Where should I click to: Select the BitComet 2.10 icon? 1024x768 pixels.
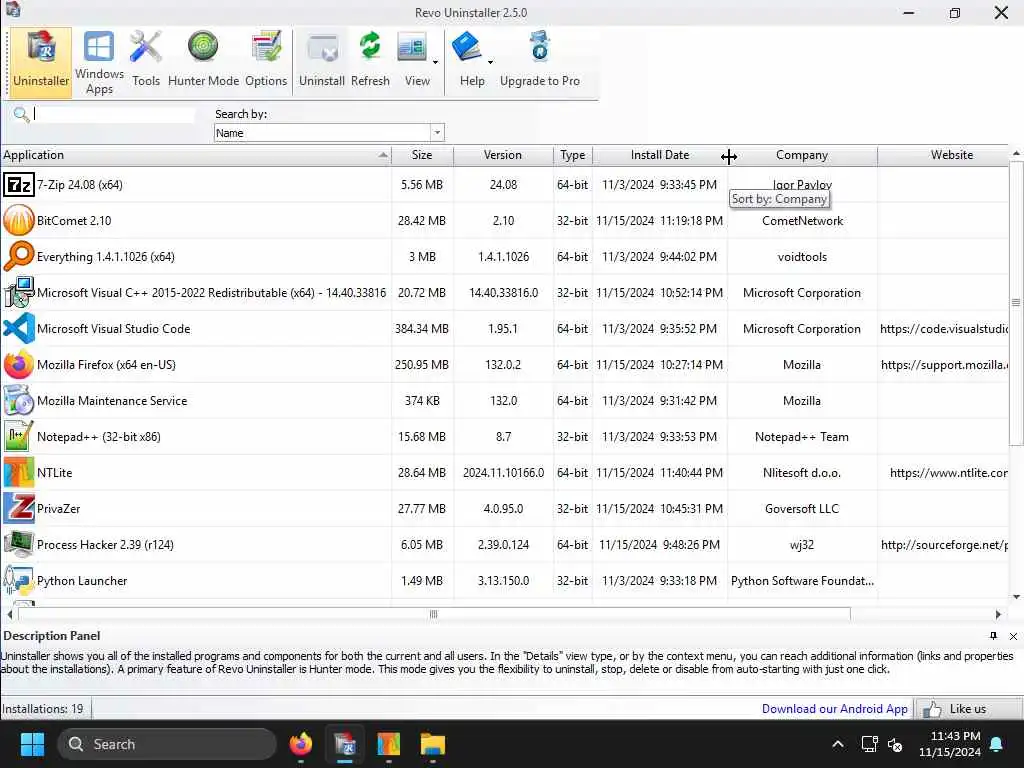coord(18,220)
